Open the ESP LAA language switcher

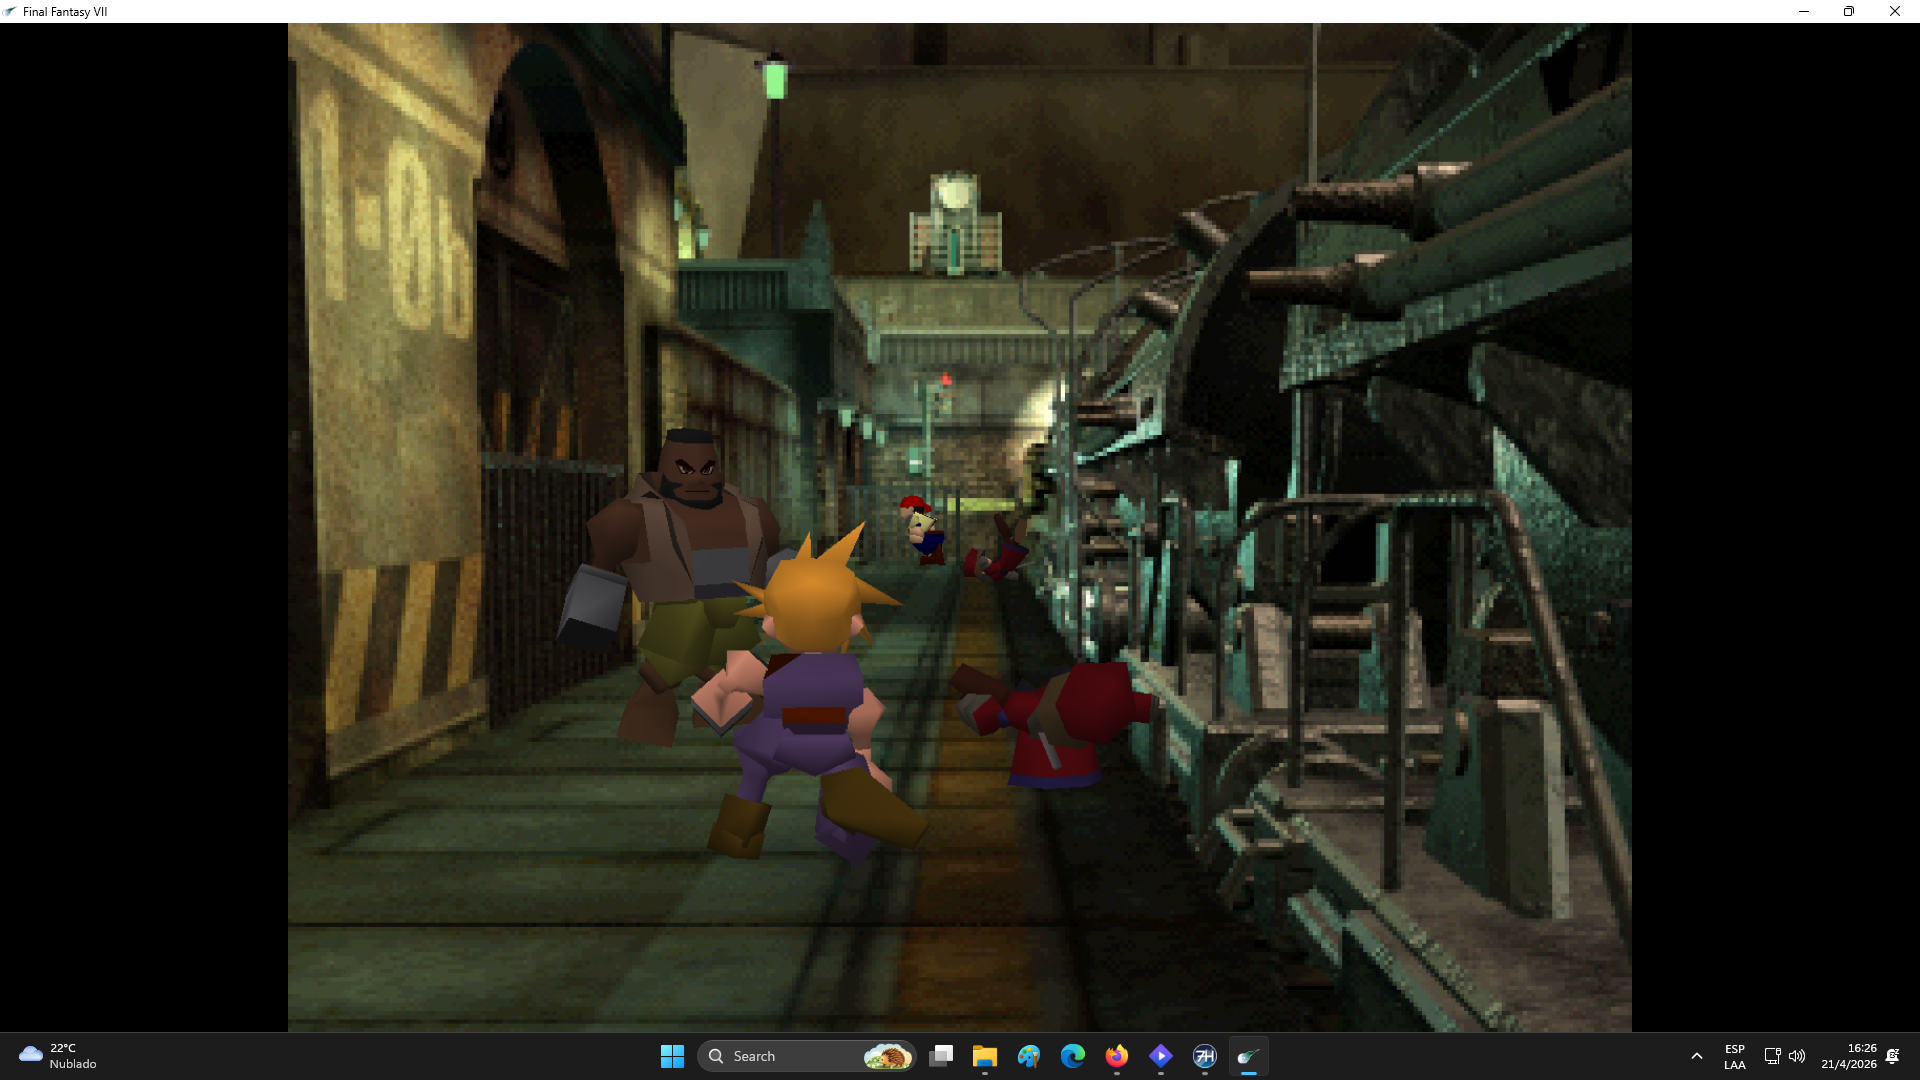(x=1734, y=1056)
